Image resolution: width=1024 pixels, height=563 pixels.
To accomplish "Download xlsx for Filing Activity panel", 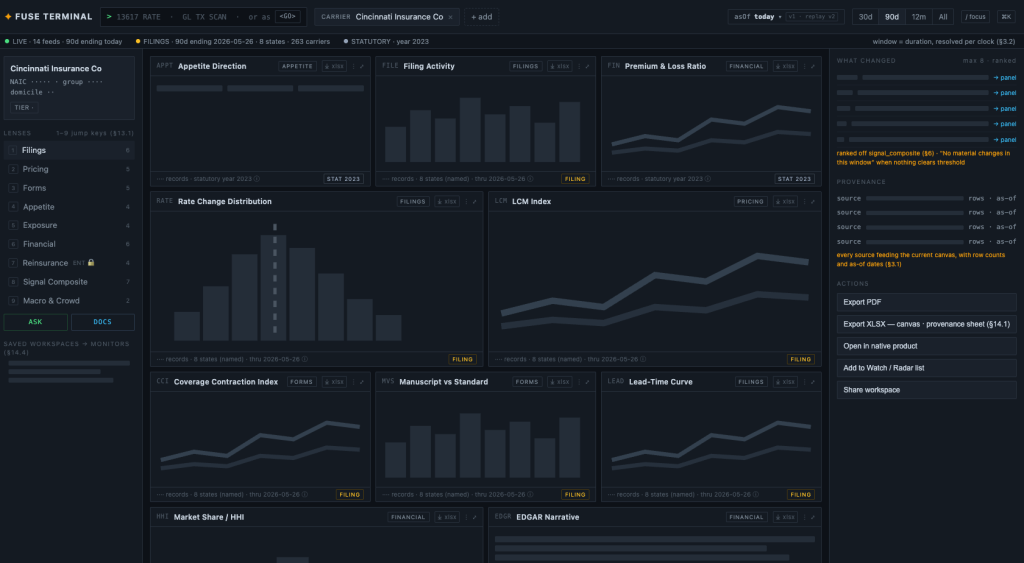I will click(559, 66).
